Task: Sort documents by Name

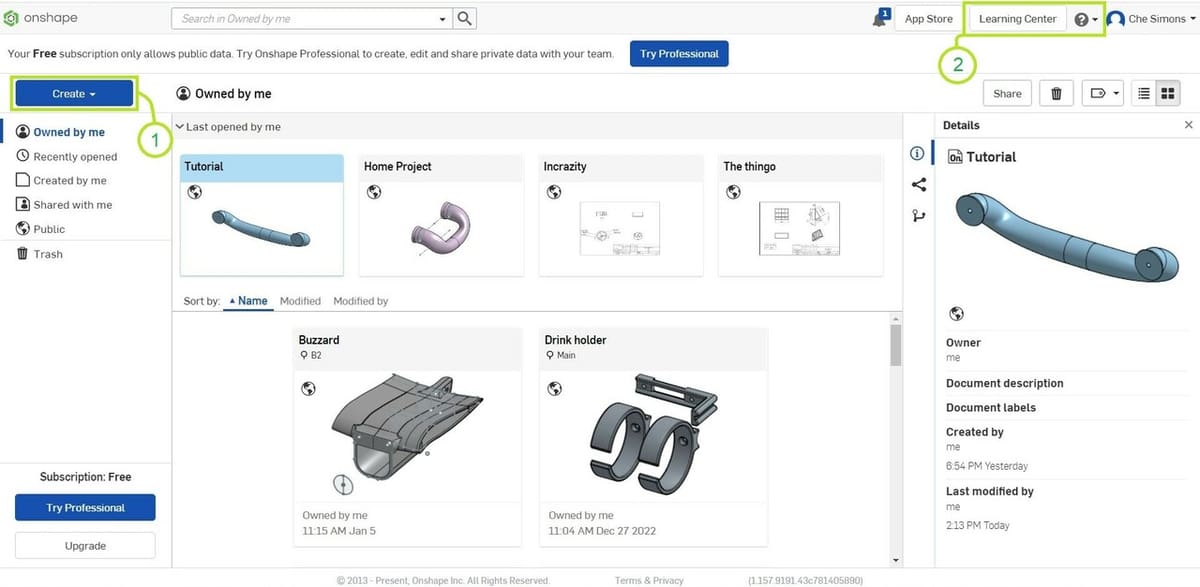Action: 248,301
